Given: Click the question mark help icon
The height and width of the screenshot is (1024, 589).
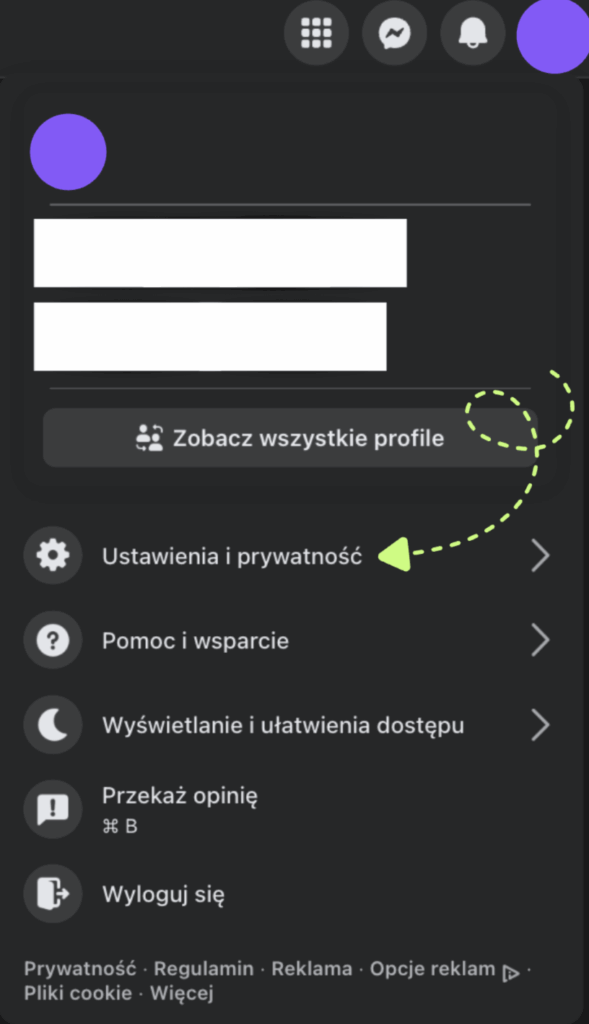Looking at the screenshot, I should point(53,640).
